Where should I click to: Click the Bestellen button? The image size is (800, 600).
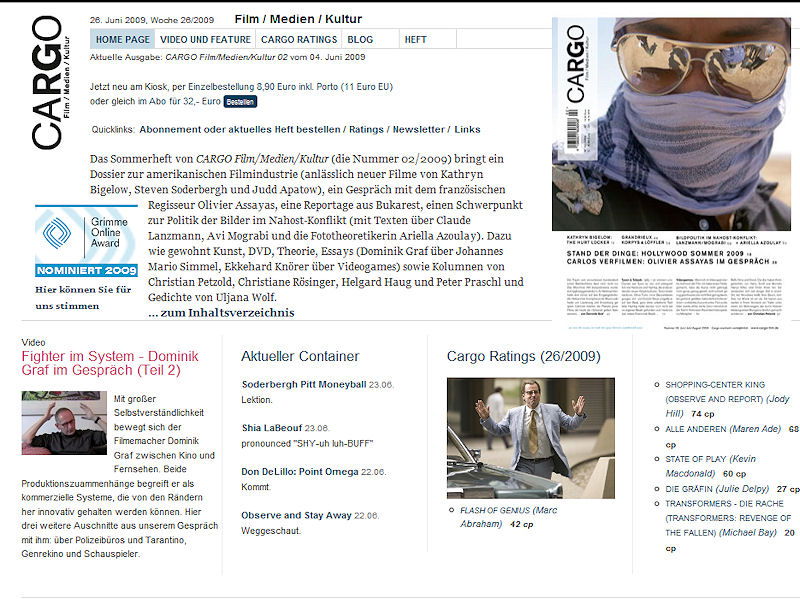click(240, 102)
